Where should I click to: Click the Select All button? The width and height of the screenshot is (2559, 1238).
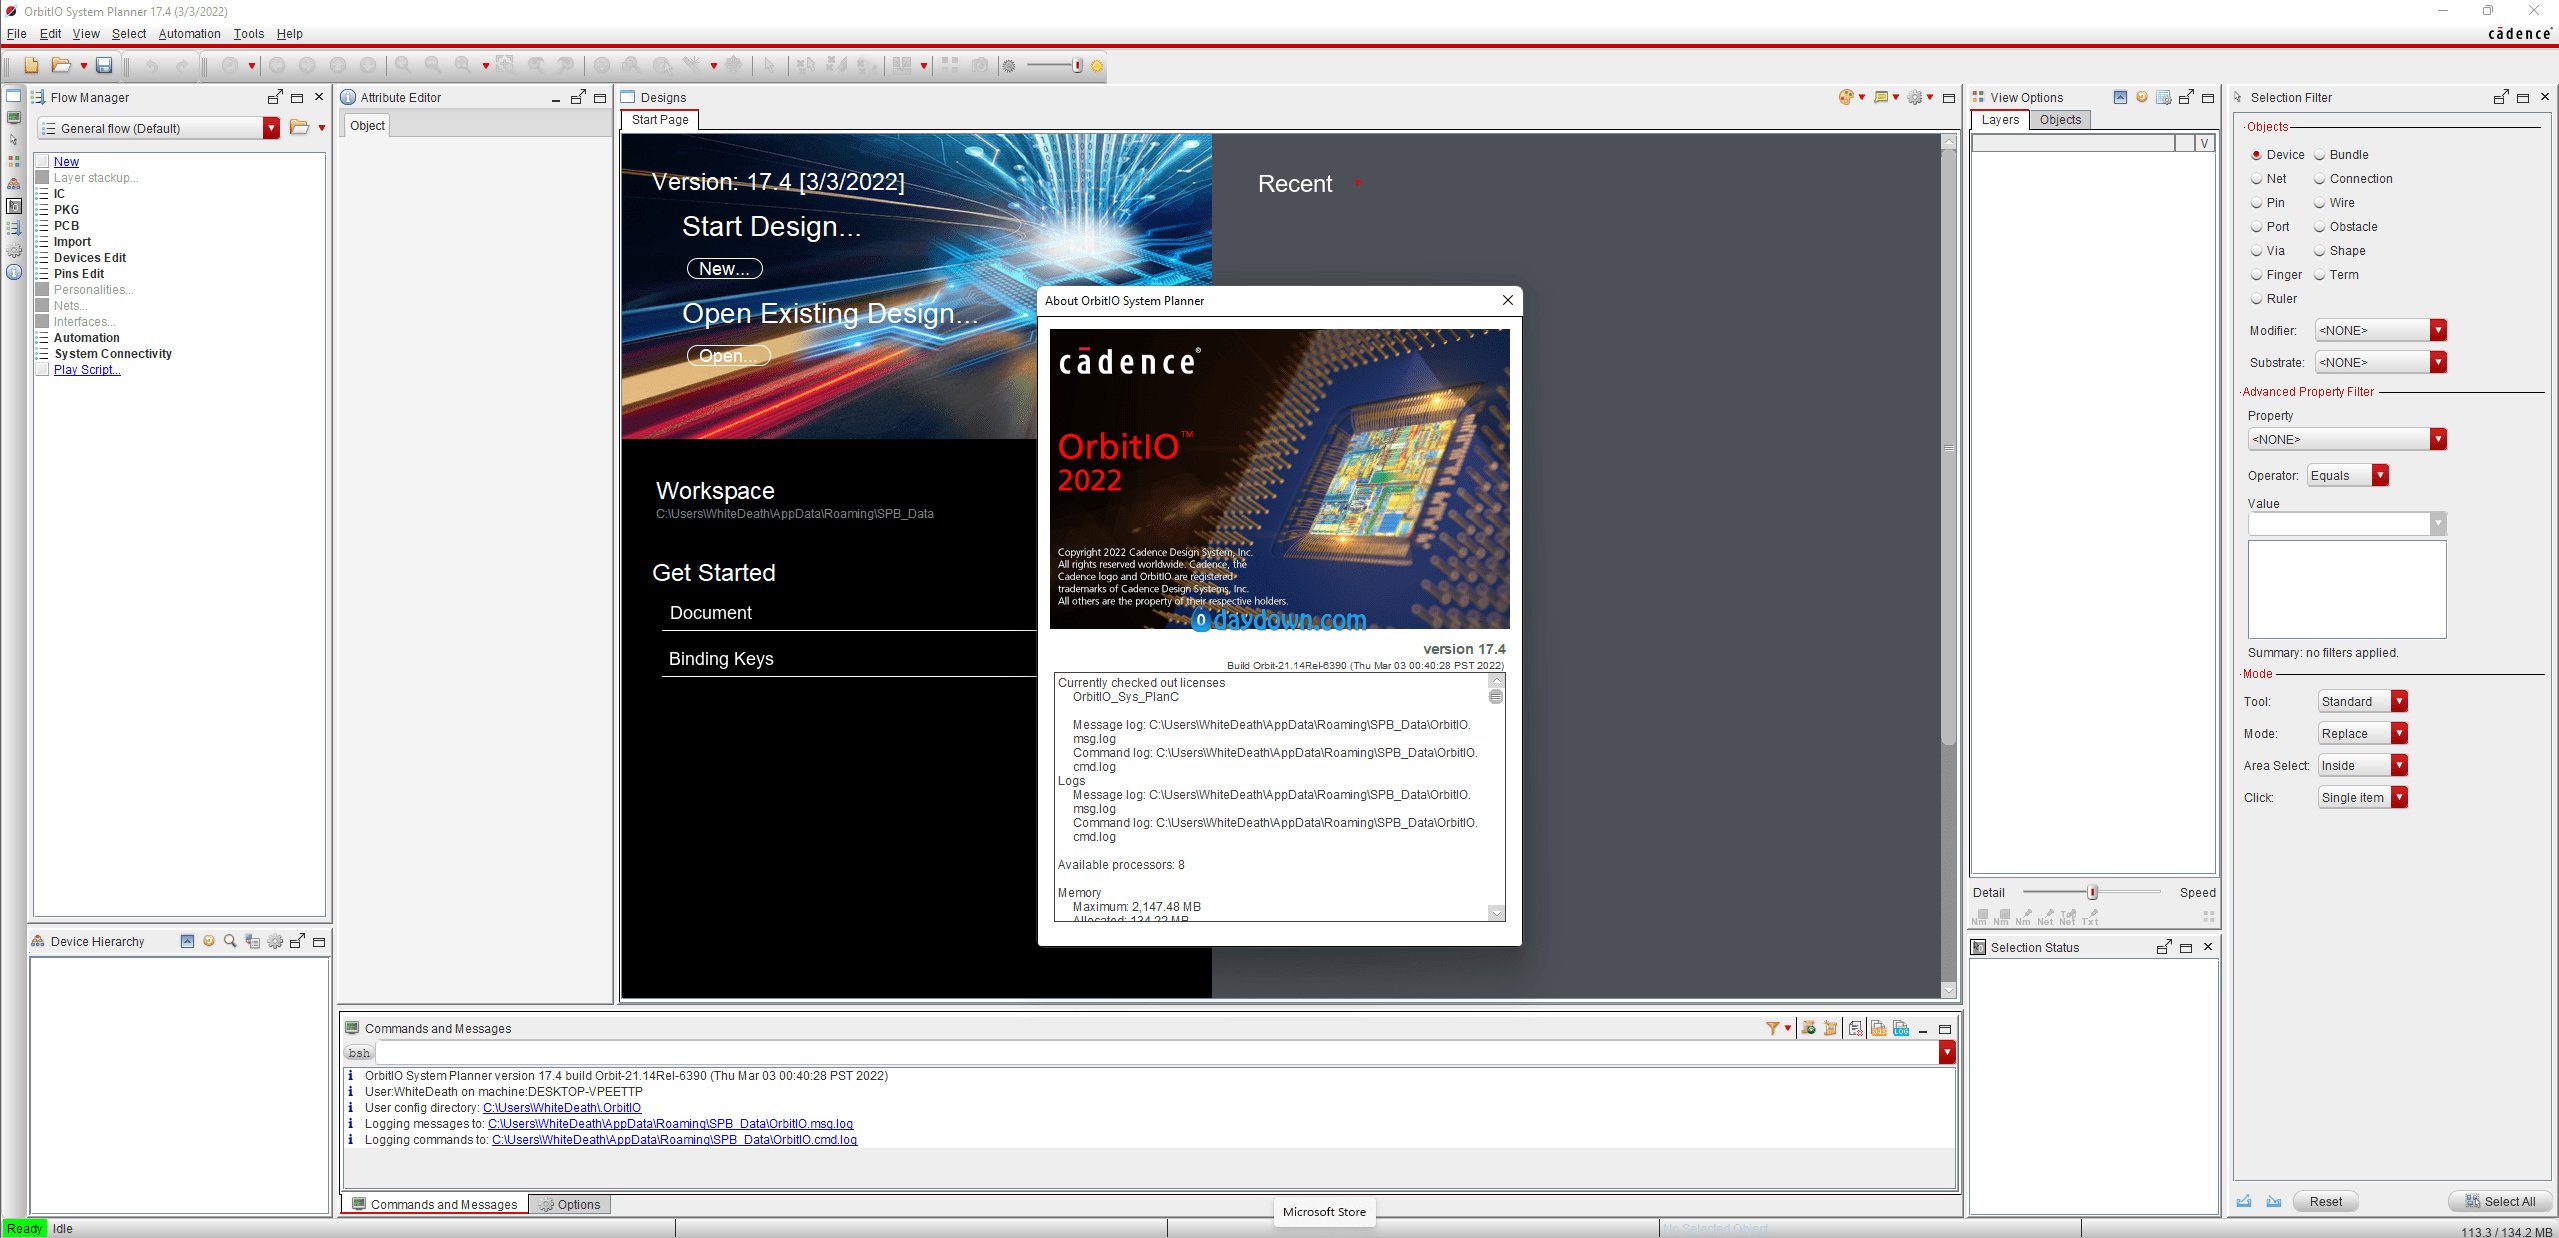(x=2501, y=1201)
